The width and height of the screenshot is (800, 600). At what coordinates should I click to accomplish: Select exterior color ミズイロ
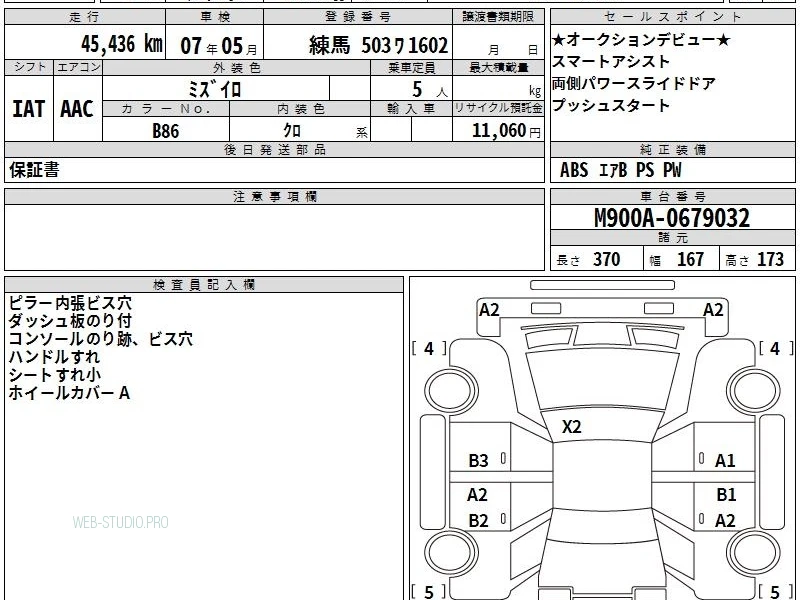point(214,89)
